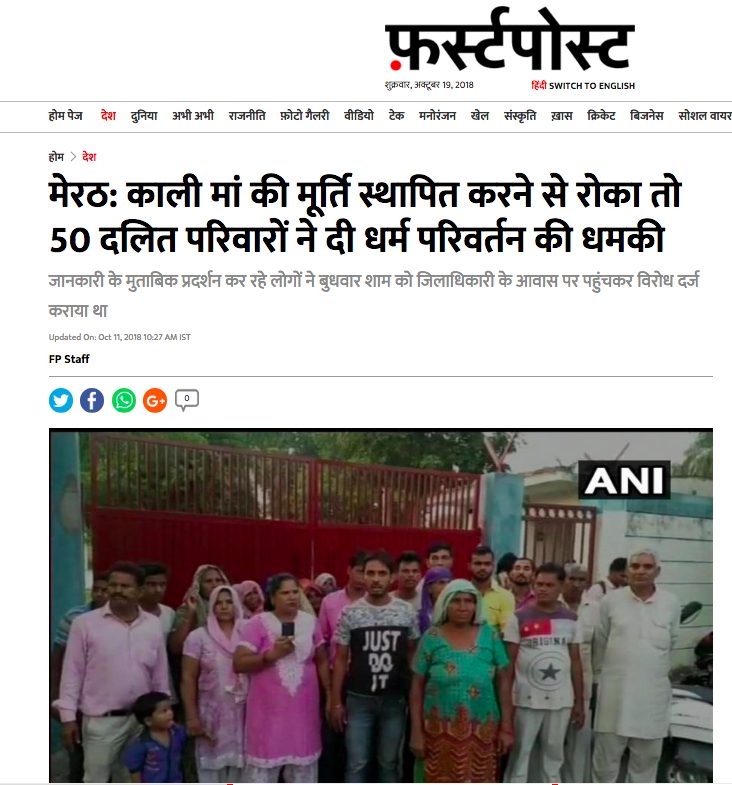Image resolution: width=732 pixels, height=785 pixels.
Task: Open the क्रिकेट menu item
Action: [601, 116]
